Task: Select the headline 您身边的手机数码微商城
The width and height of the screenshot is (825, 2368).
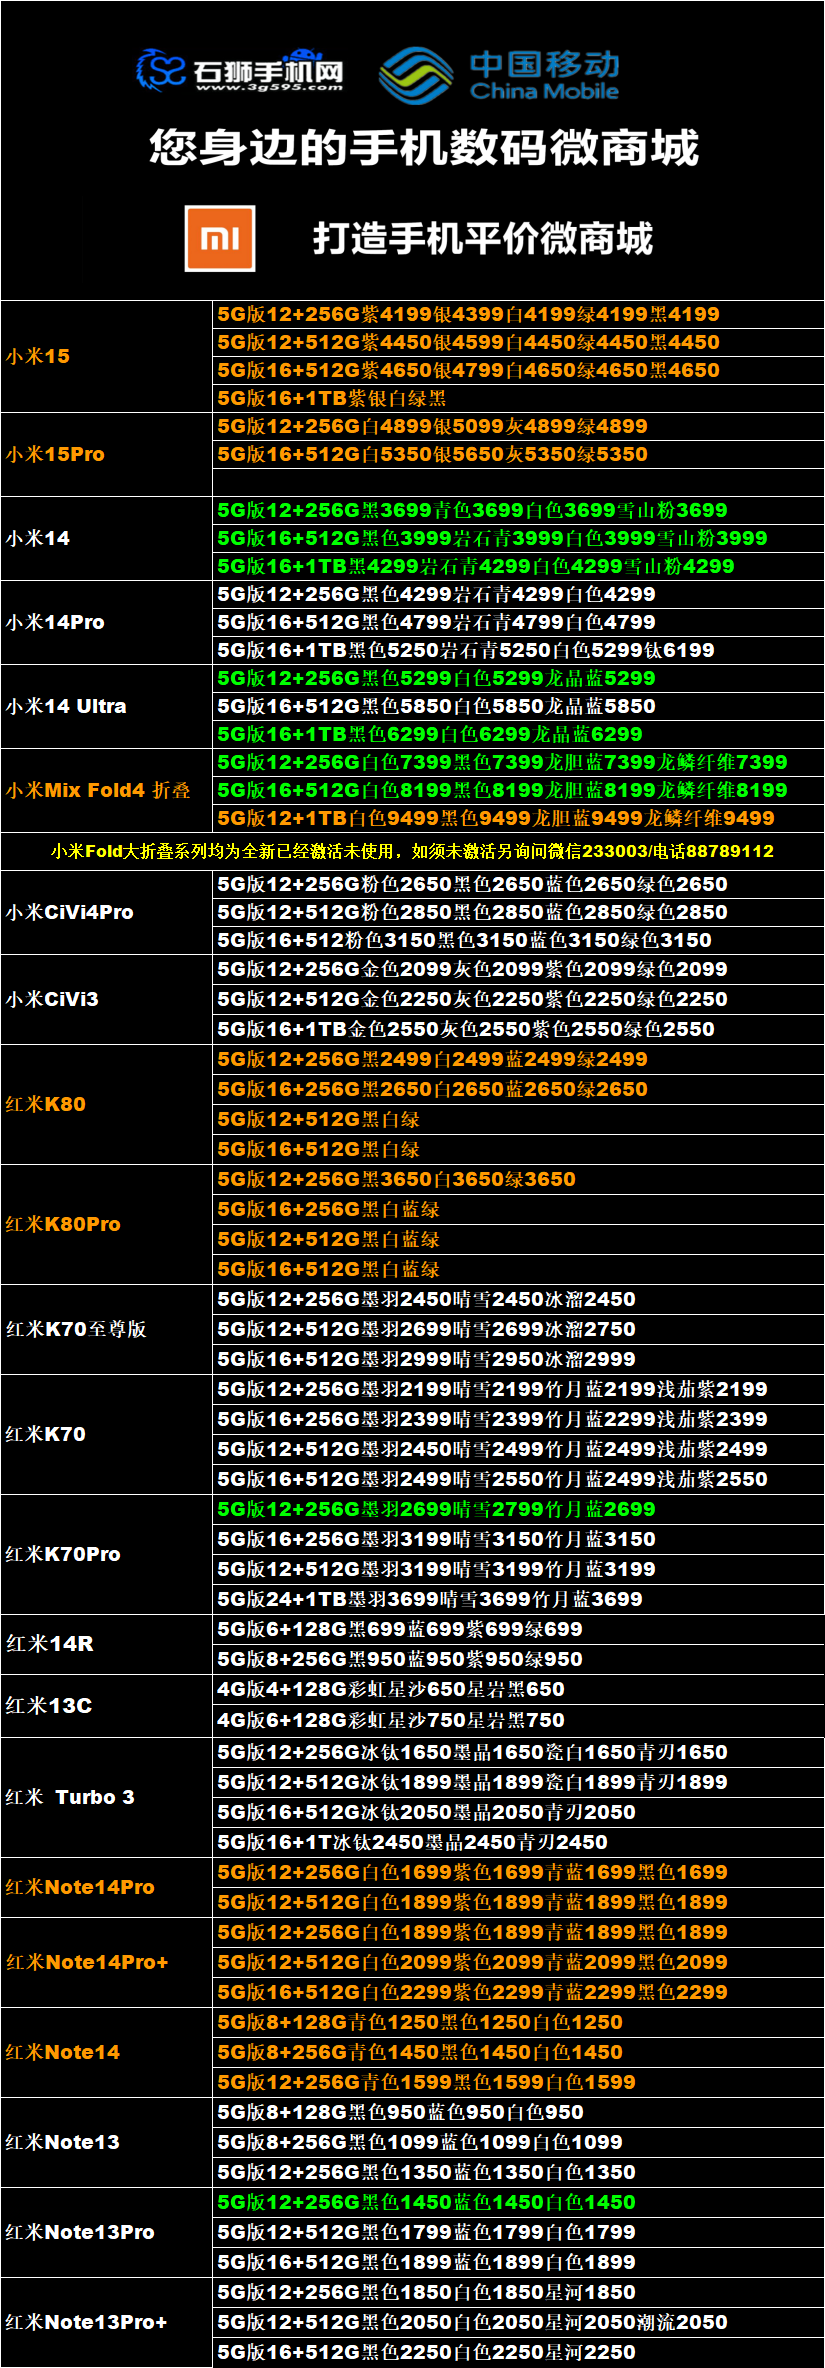Action: (424, 148)
